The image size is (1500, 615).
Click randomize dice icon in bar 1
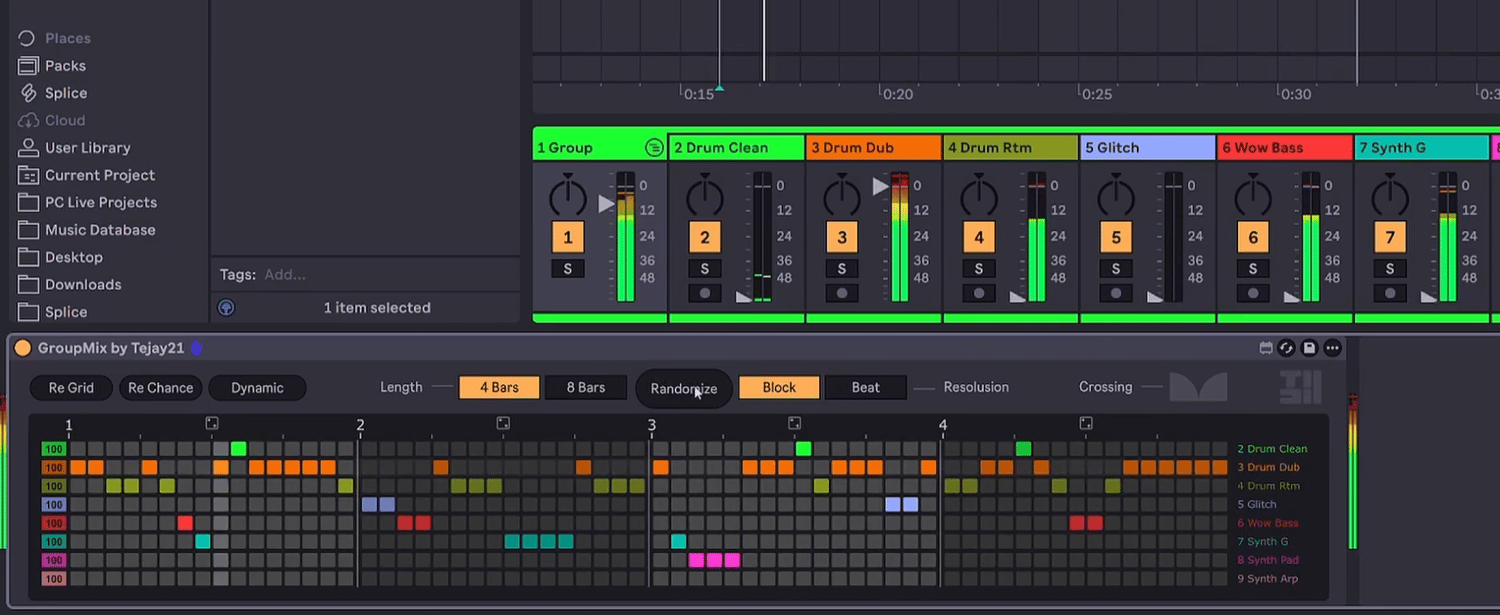[212, 424]
